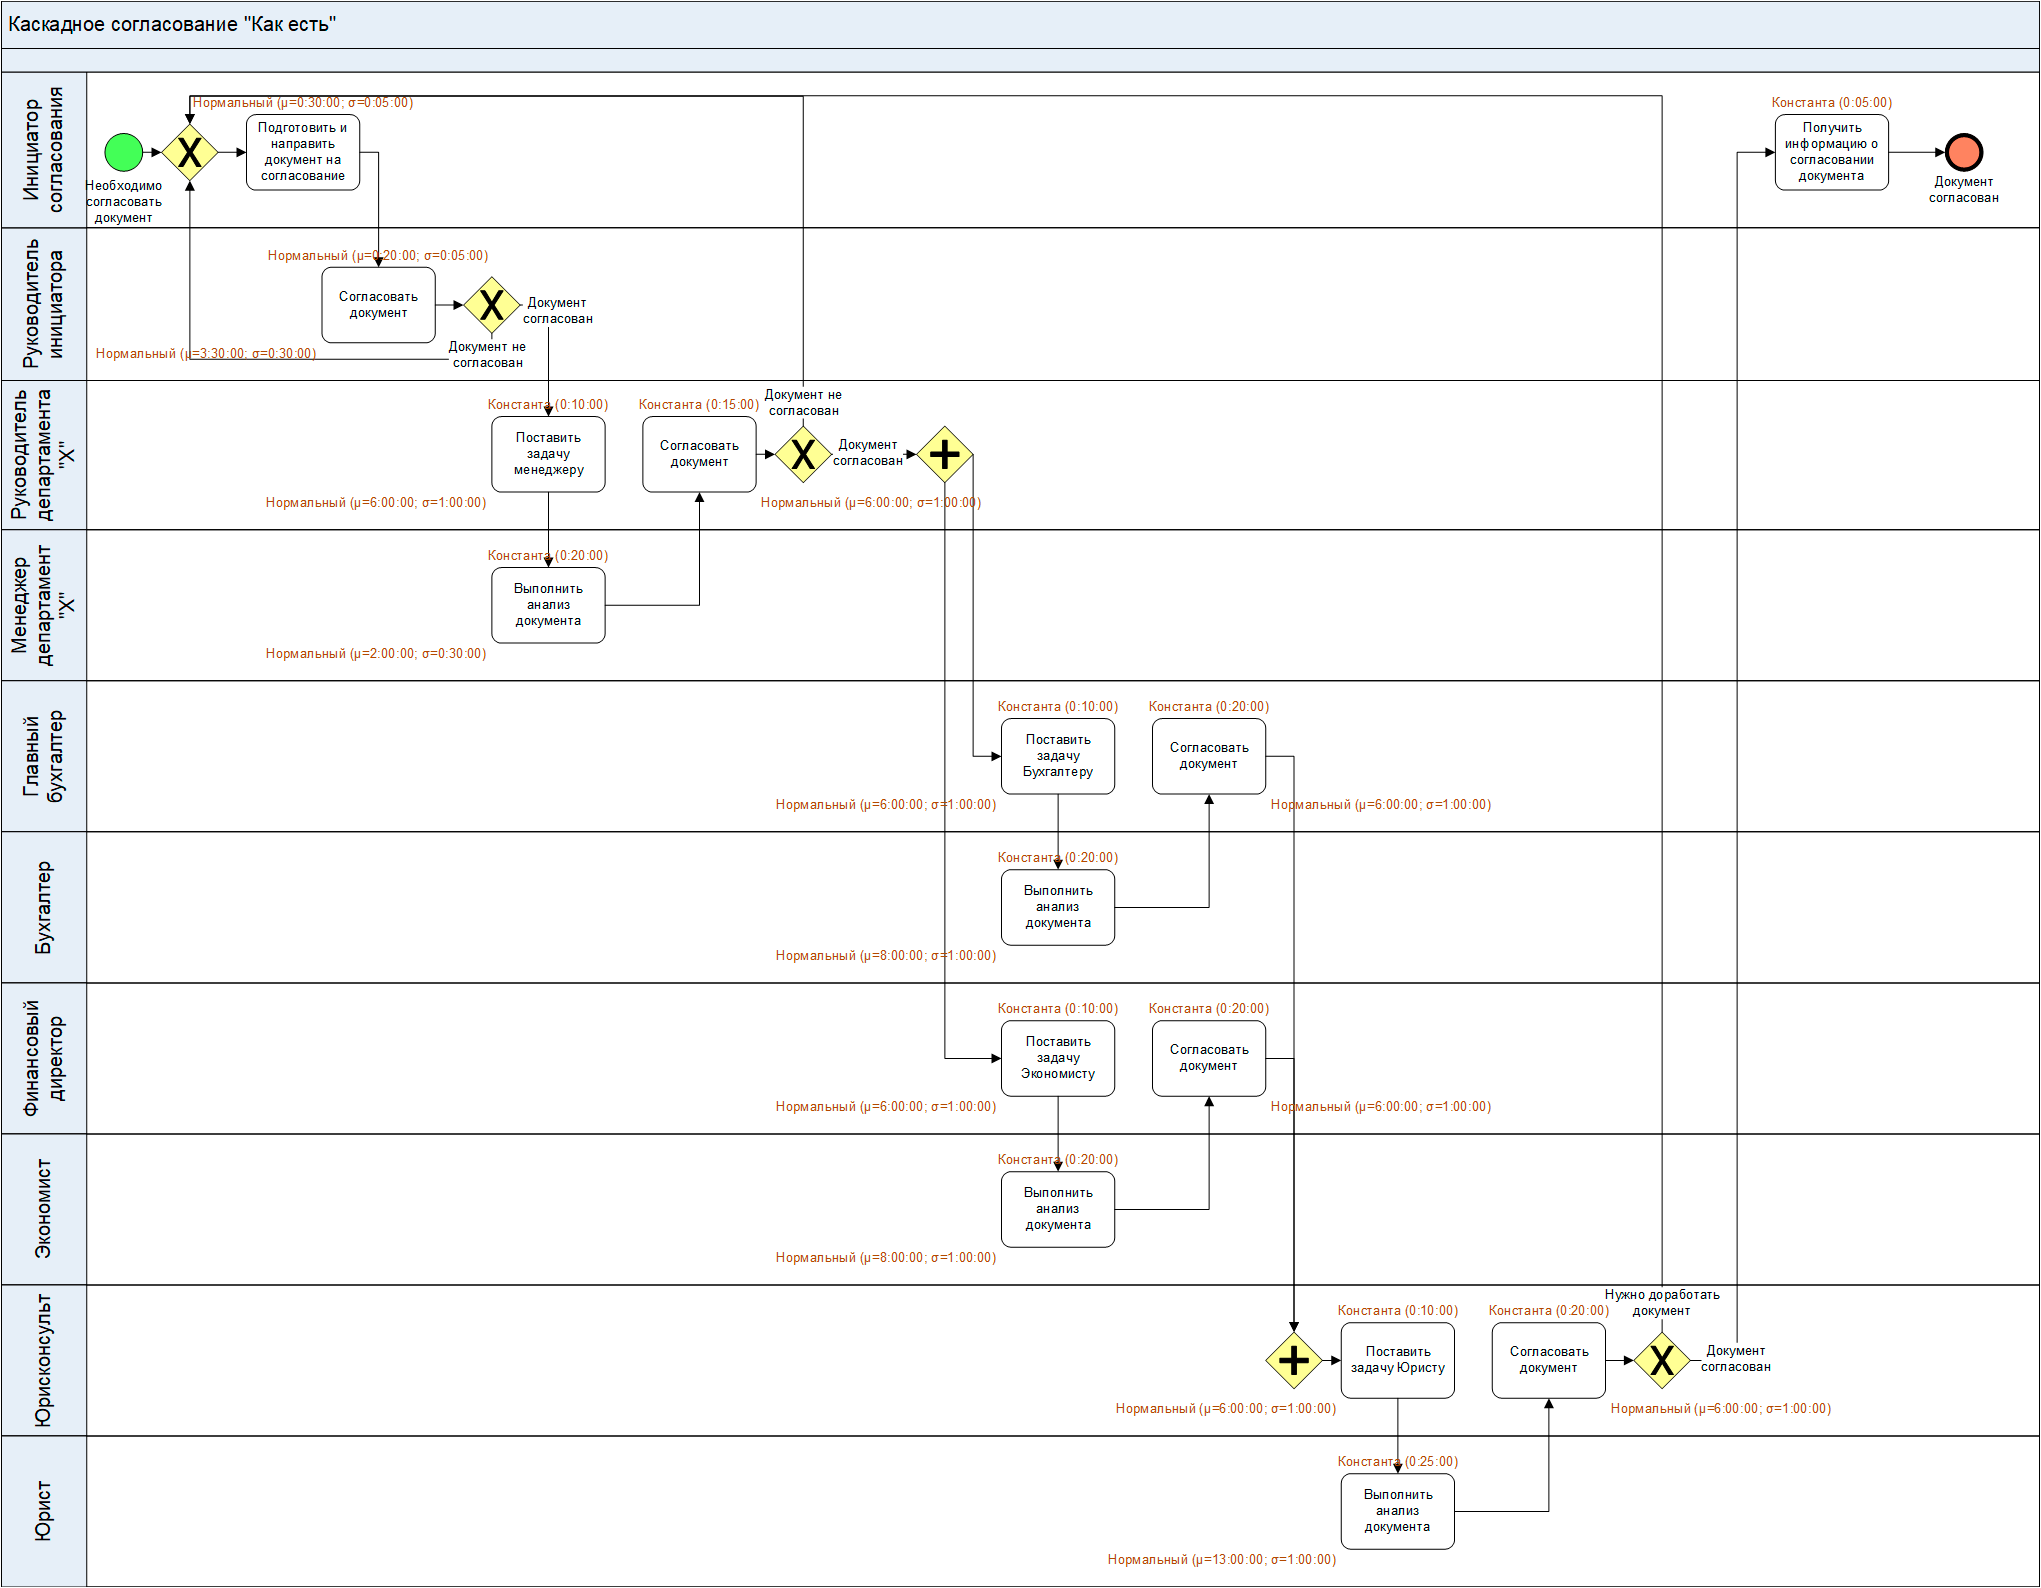The image size is (2041, 1588).
Task: Select the 'Главный бухгалтер' lane header
Action: (44, 757)
